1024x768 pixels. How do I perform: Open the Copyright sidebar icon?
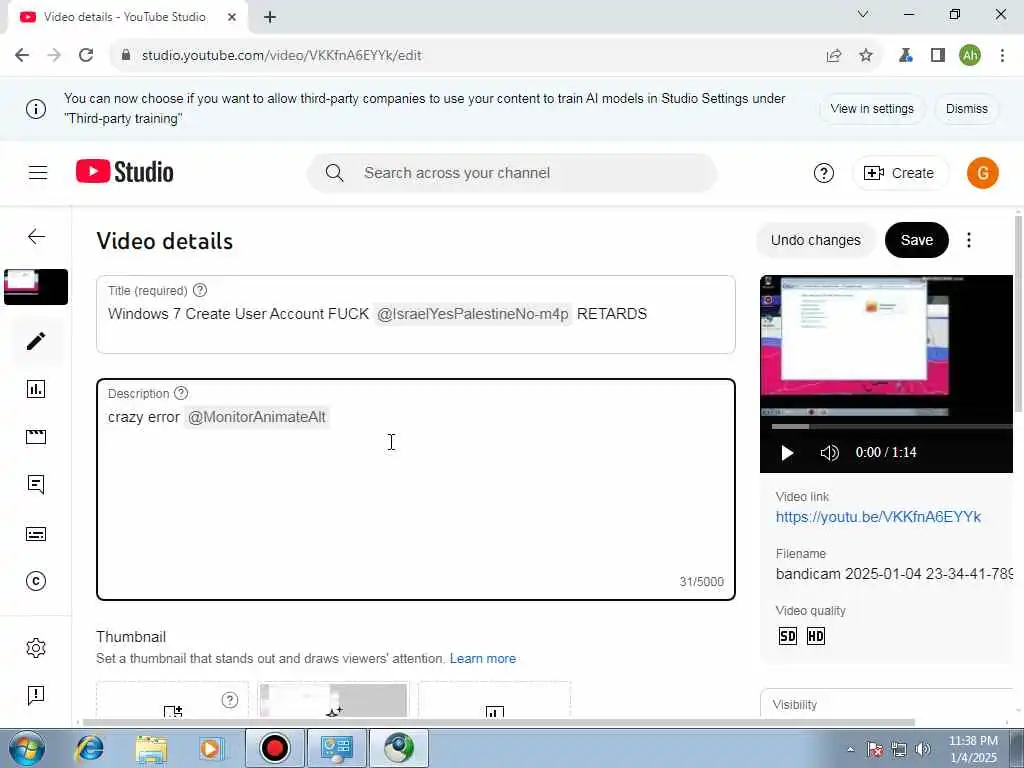(x=36, y=581)
